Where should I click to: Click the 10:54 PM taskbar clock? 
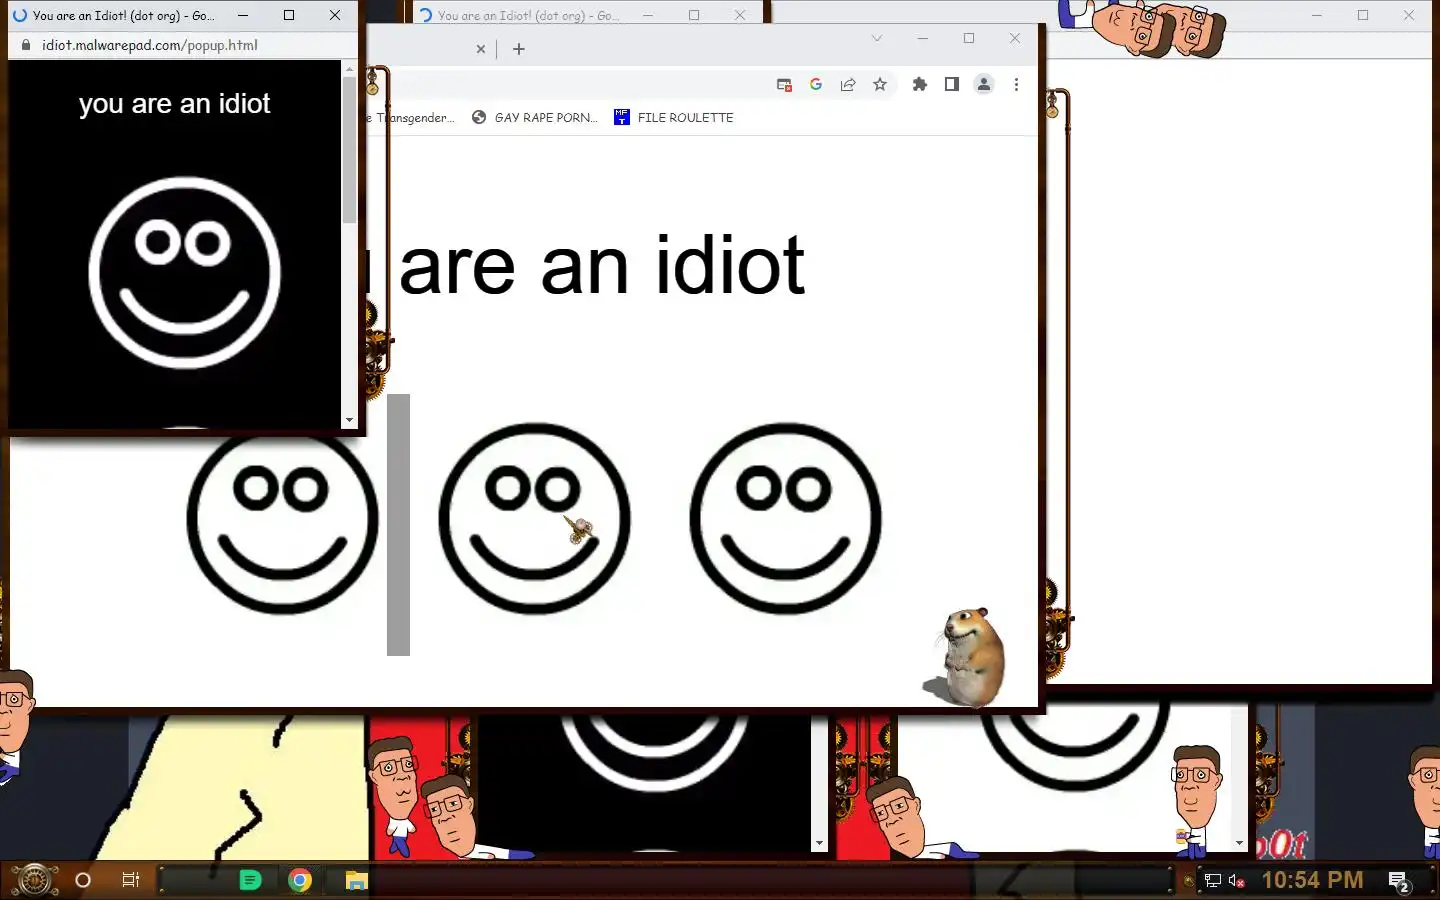pos(1312,880)
